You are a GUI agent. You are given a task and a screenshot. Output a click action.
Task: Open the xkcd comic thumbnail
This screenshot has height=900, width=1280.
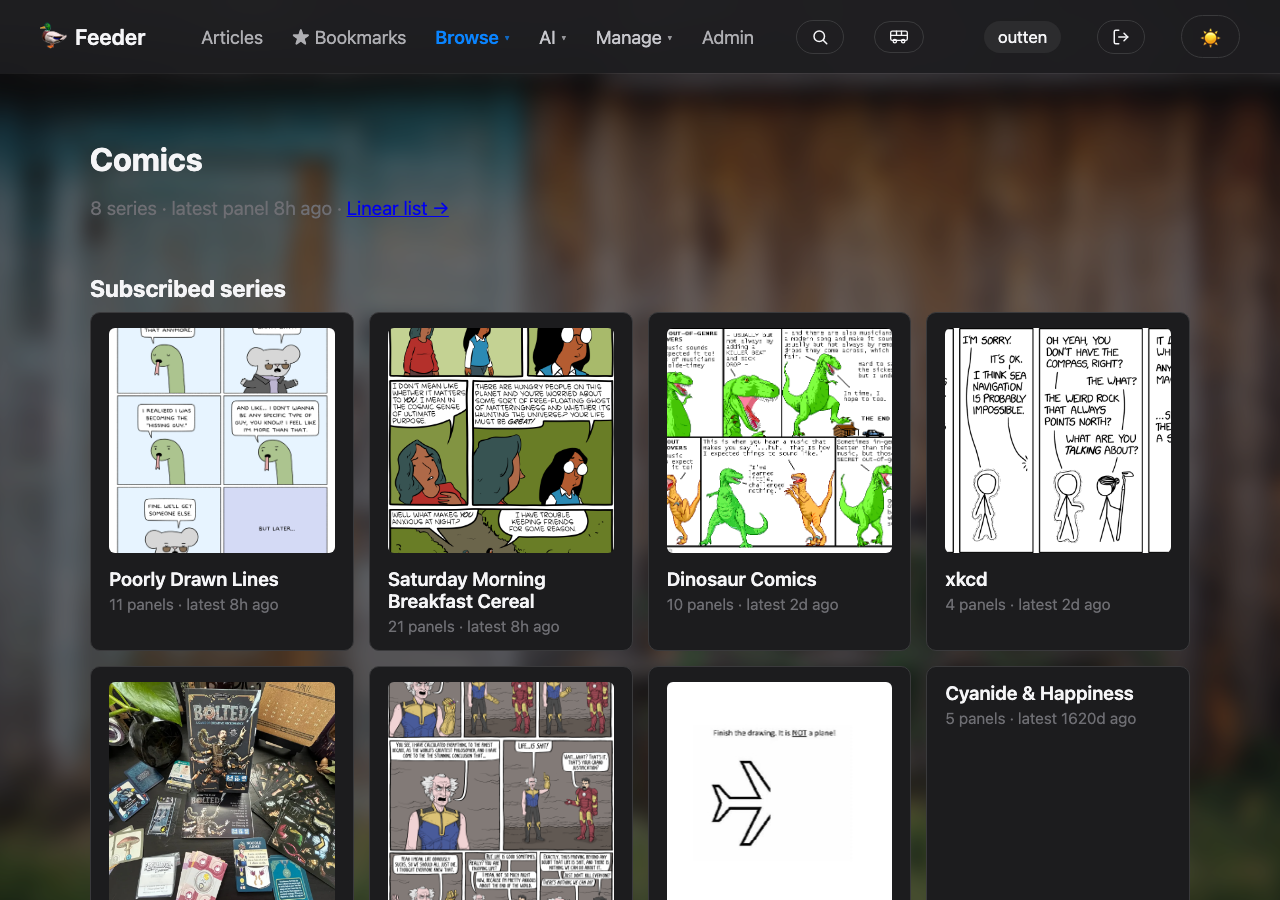(x=1058, y=440)
